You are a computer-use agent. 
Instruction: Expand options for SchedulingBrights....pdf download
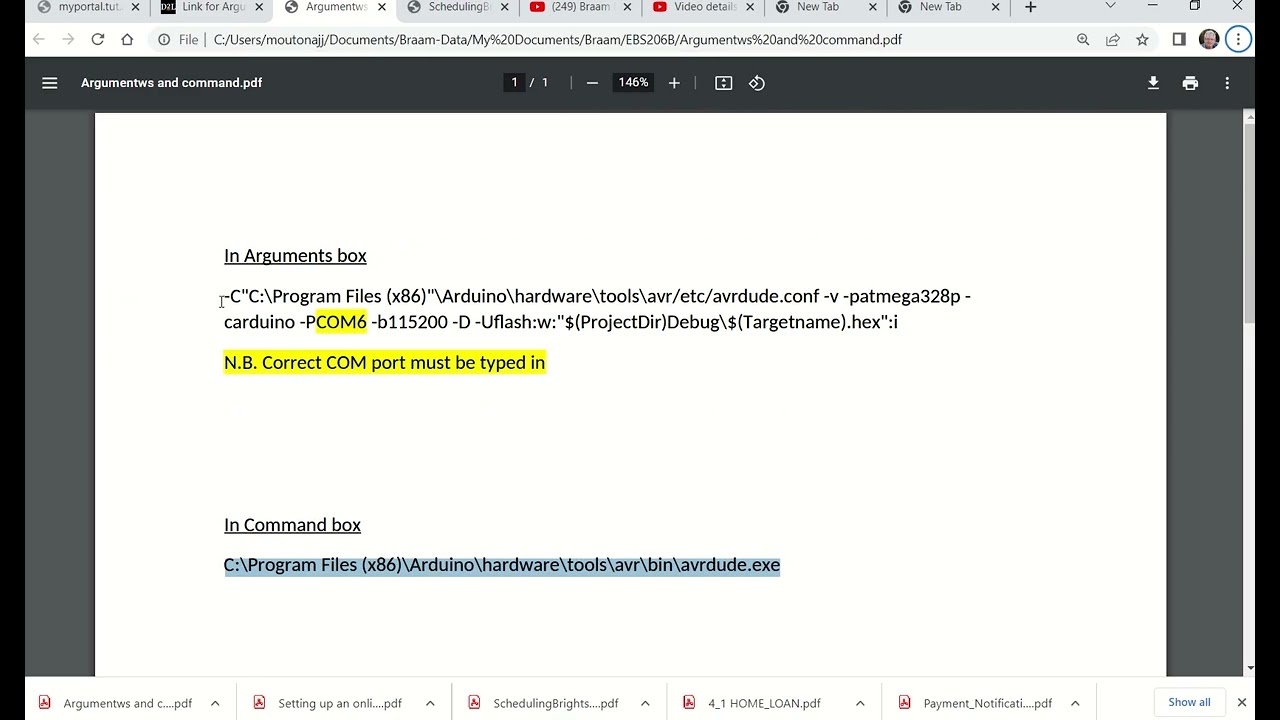(x=645, y=703)
